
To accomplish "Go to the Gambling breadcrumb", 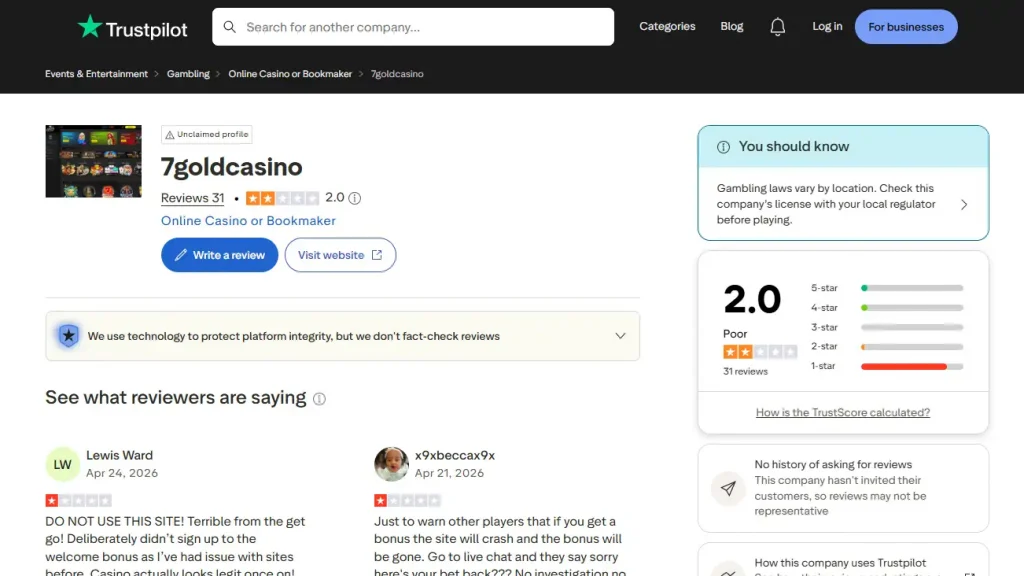I will 188,74.
